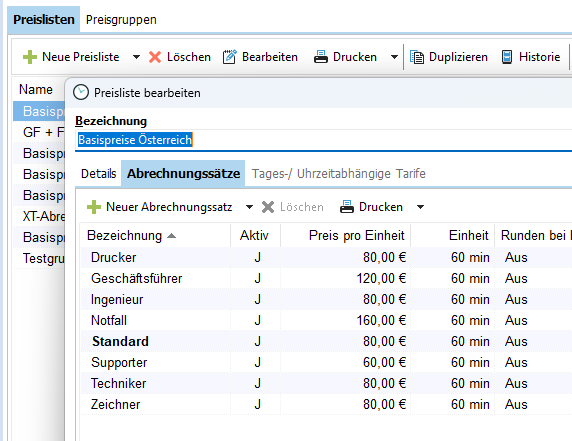This screenshot has width=572, height=441.
Task: Select the Notfall row
Action: pos(326,321)
